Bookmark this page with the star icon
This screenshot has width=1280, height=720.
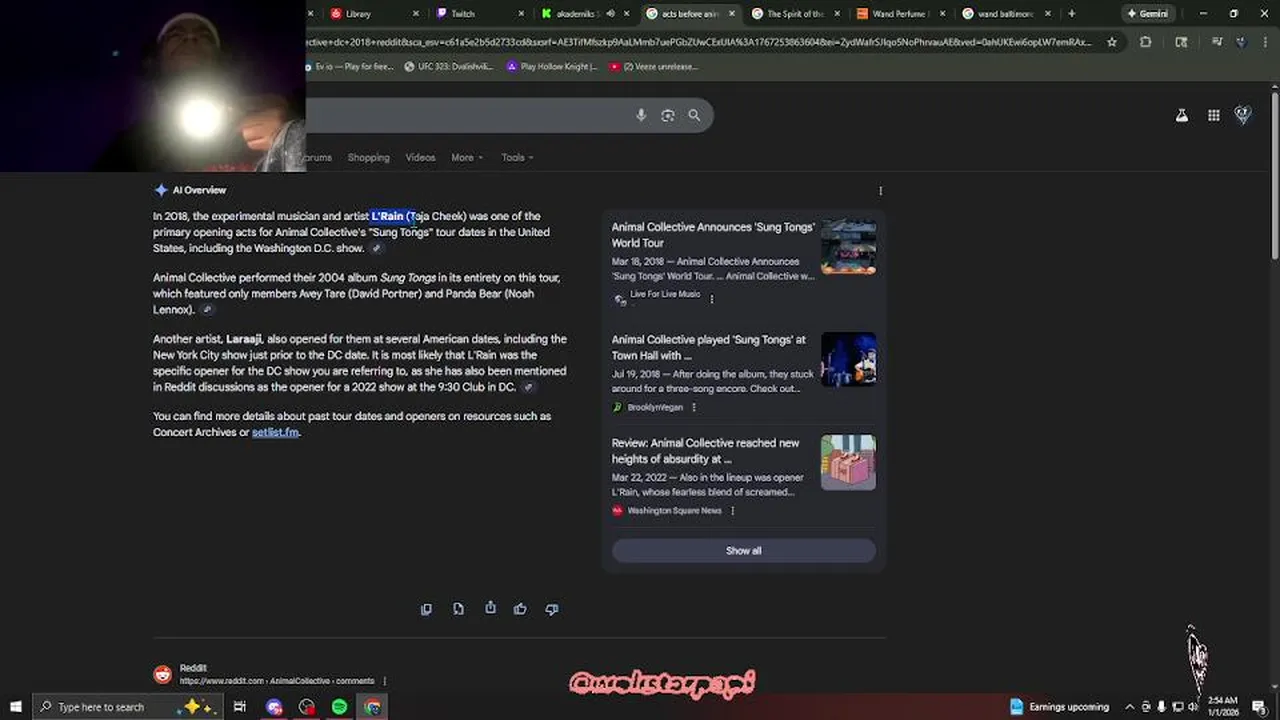pyautogui.click(x=1112, y=42)
